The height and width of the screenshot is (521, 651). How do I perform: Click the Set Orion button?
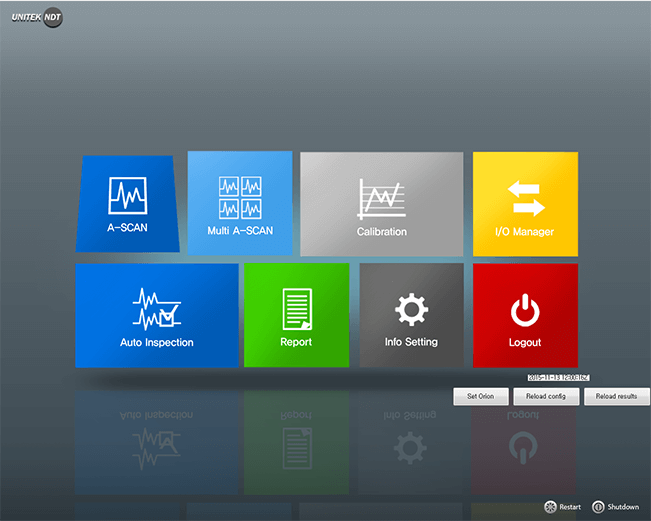click(481, 396)
